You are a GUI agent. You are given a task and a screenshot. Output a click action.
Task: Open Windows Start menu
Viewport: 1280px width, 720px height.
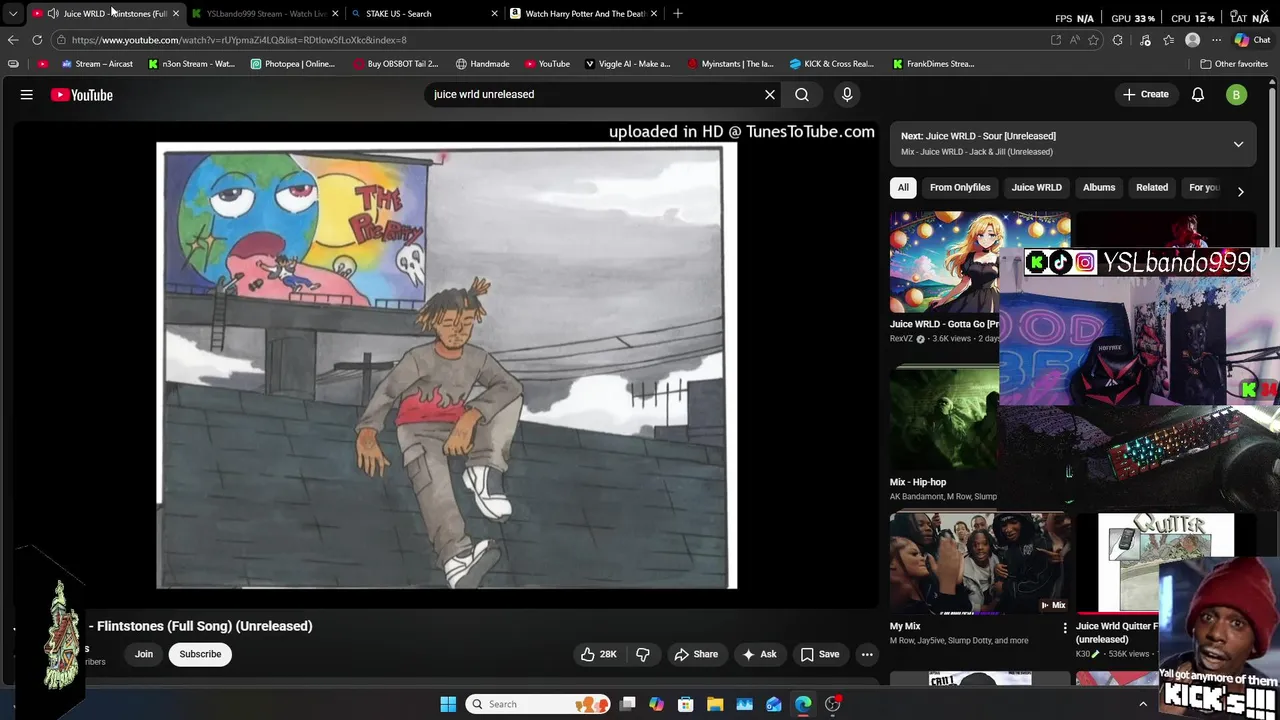point(448,704)
